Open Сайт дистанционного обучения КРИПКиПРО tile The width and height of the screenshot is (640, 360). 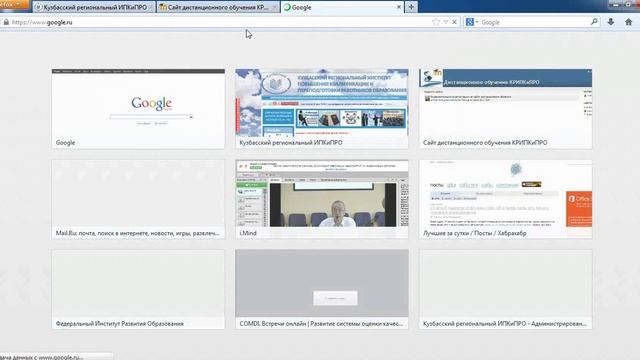pos(505,109)
